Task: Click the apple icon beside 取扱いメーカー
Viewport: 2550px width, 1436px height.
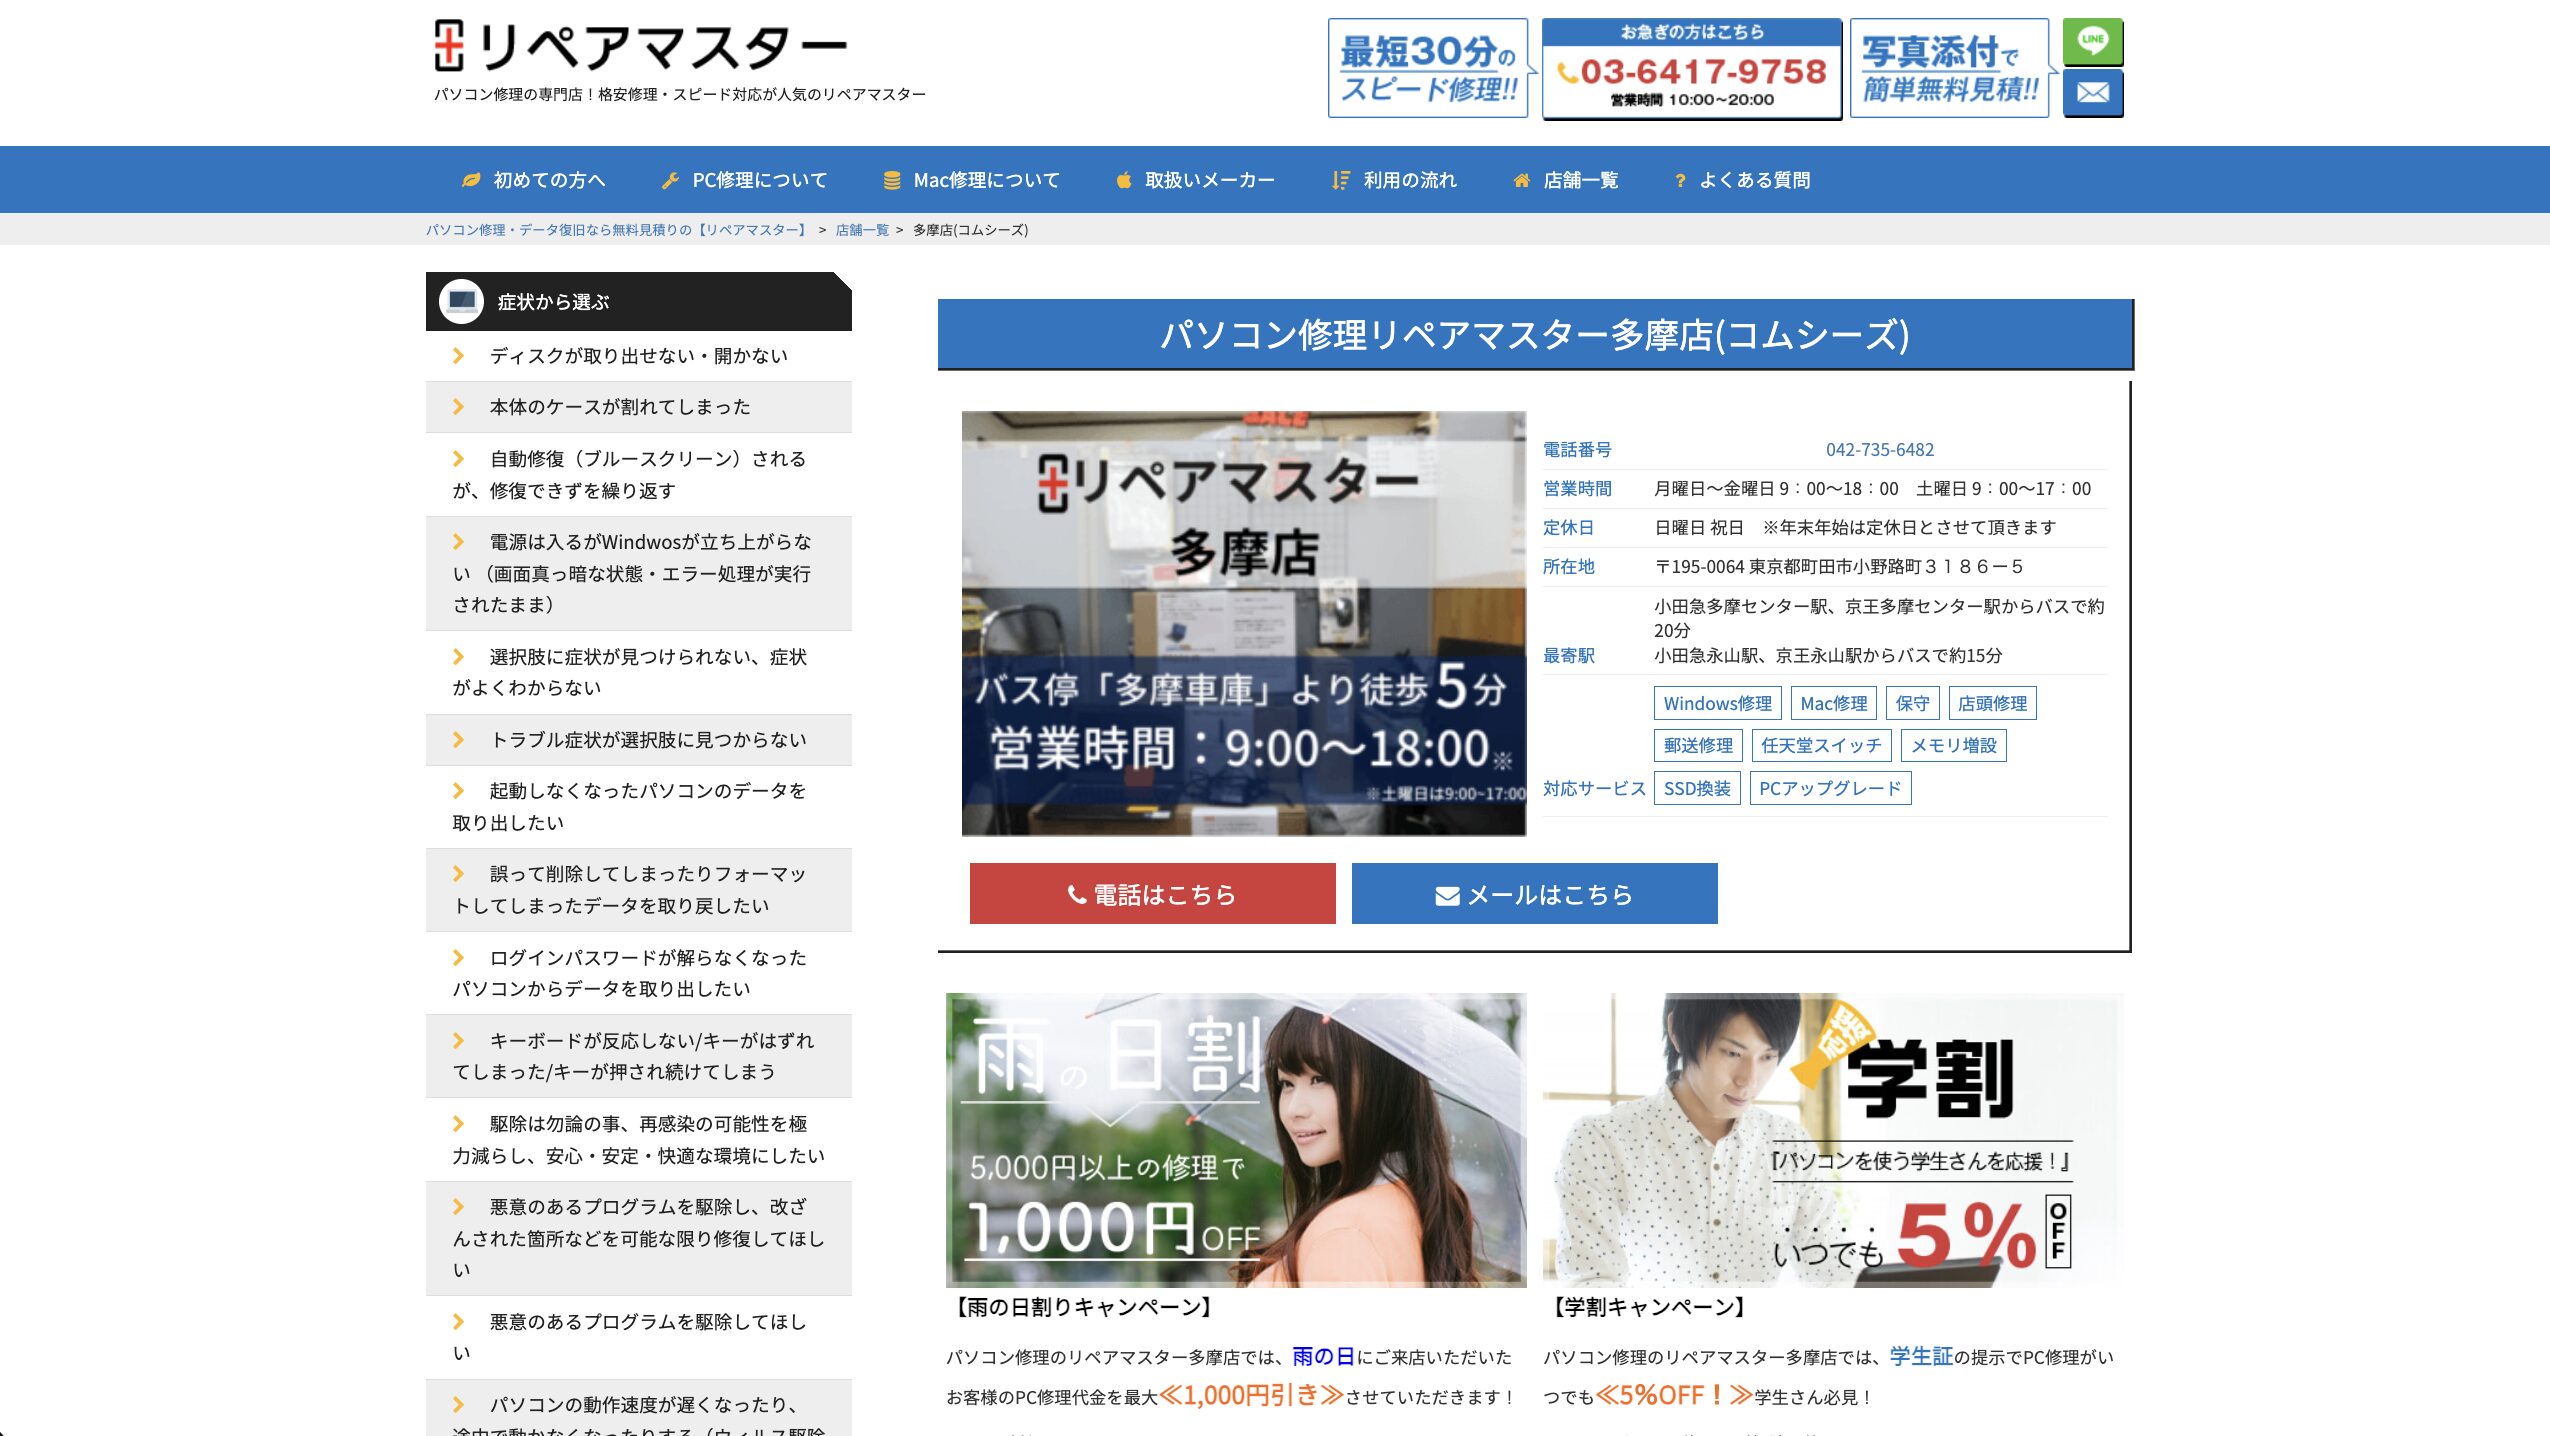Action: [x=1123, y=180]
